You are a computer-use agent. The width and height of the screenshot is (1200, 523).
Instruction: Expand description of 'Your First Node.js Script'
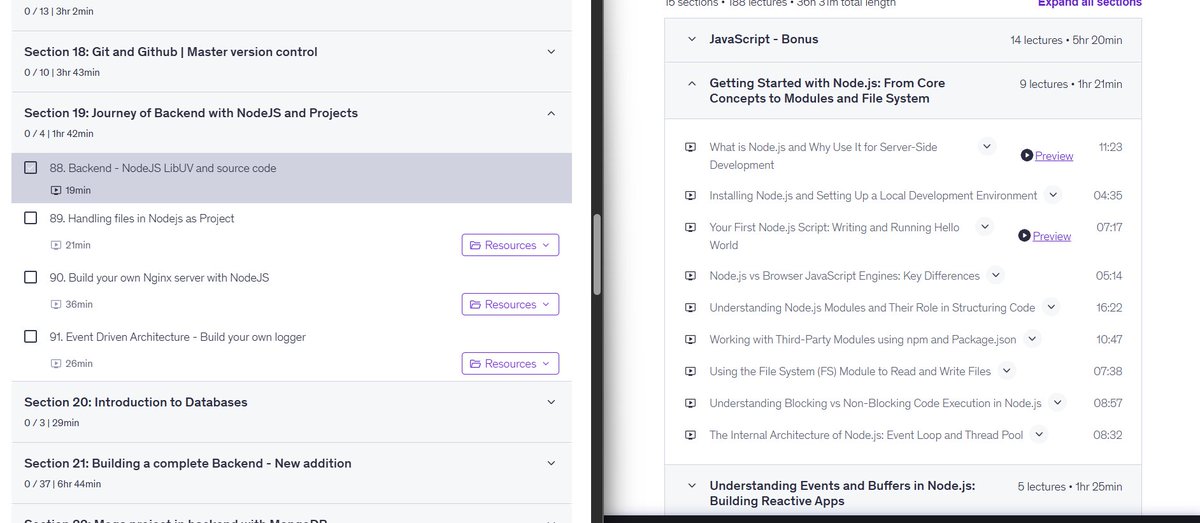(x=985, y=227)
